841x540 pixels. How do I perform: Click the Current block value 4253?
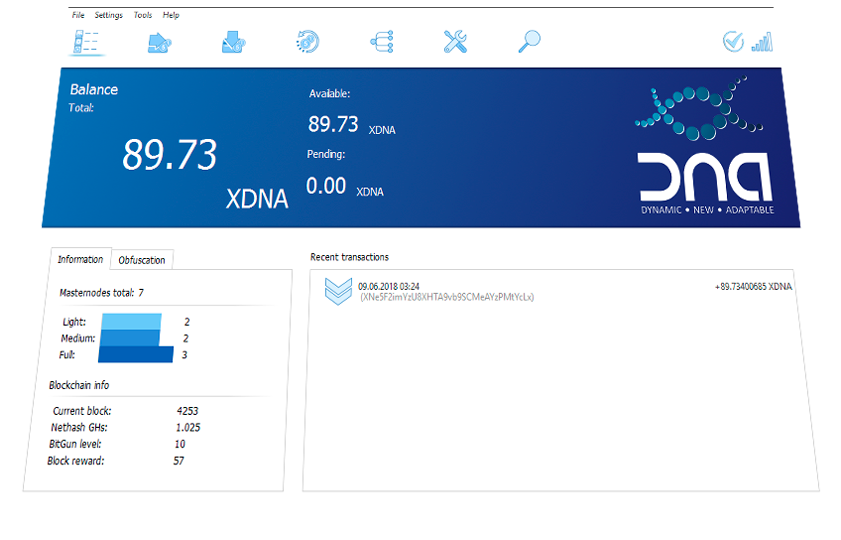(x=188, y=411)
